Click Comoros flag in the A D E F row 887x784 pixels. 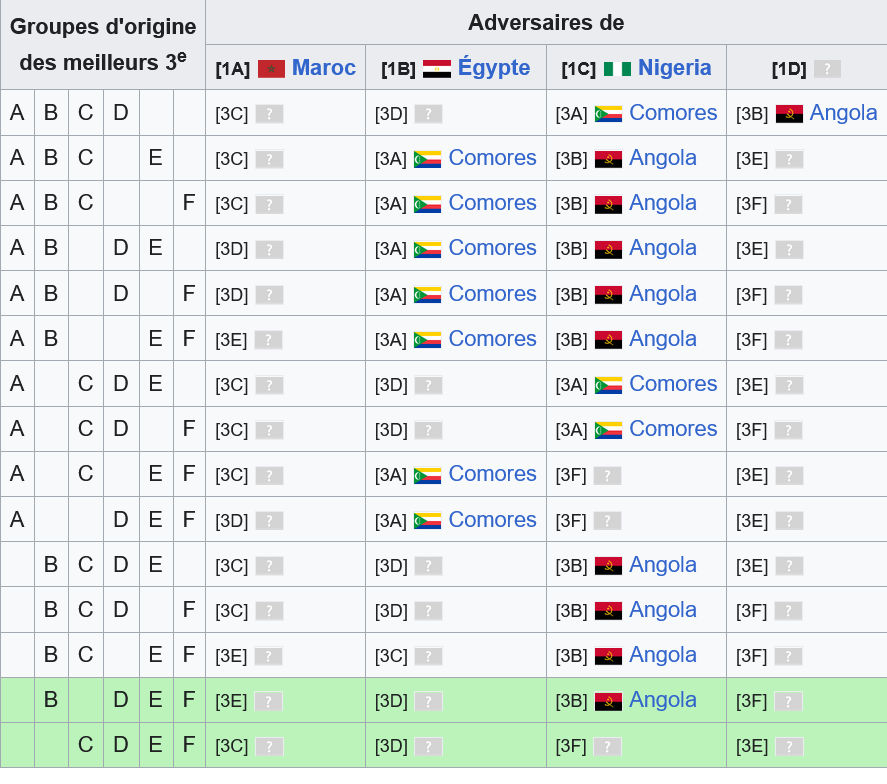pos(428,521)
